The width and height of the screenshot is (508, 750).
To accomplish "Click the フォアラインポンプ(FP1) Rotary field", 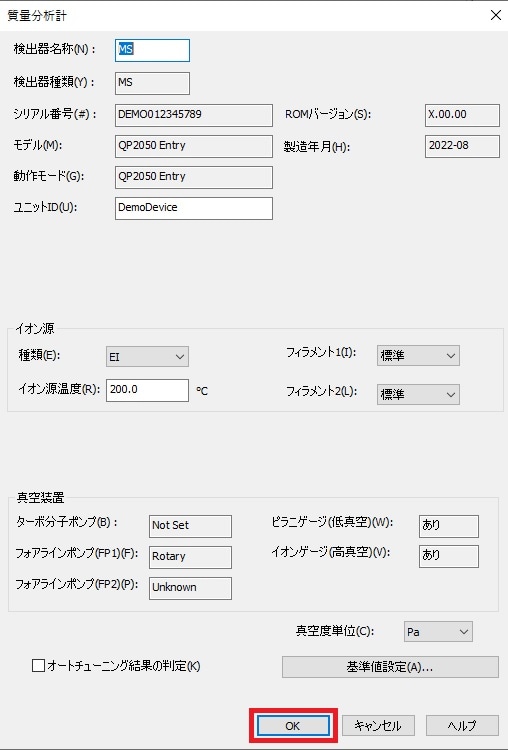I will (190, 557).
